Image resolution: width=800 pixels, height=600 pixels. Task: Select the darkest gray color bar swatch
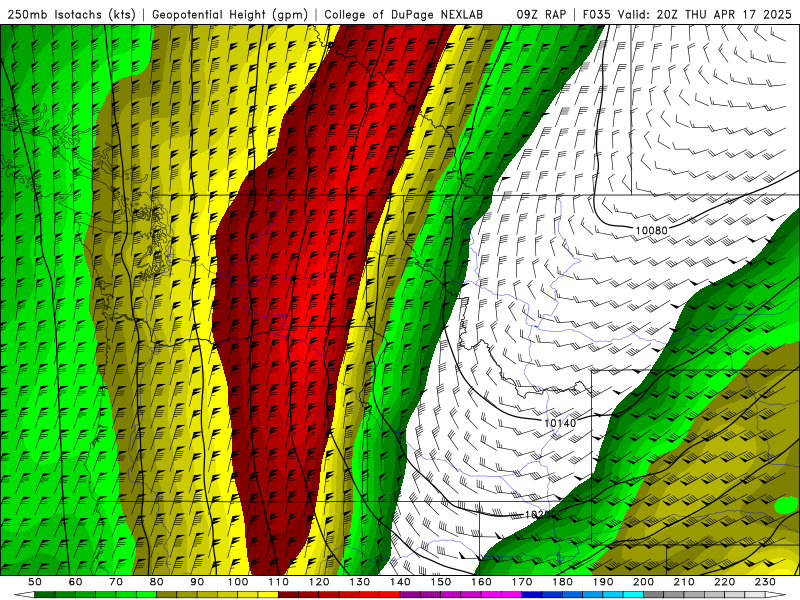point(654,595)
